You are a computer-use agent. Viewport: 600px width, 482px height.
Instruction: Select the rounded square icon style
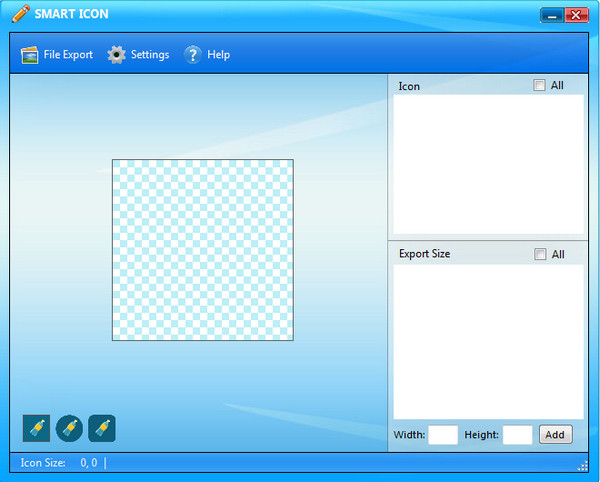102,428
